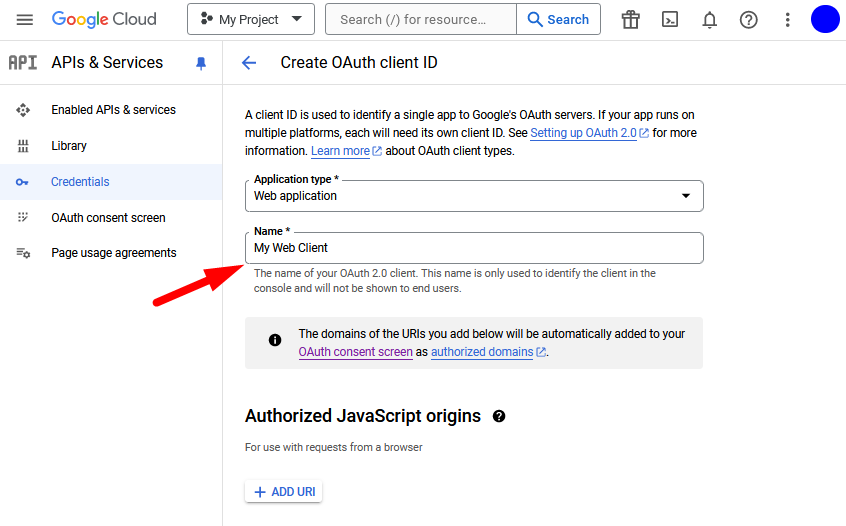Open the three-dot settings menu

[x=788, y=20]
